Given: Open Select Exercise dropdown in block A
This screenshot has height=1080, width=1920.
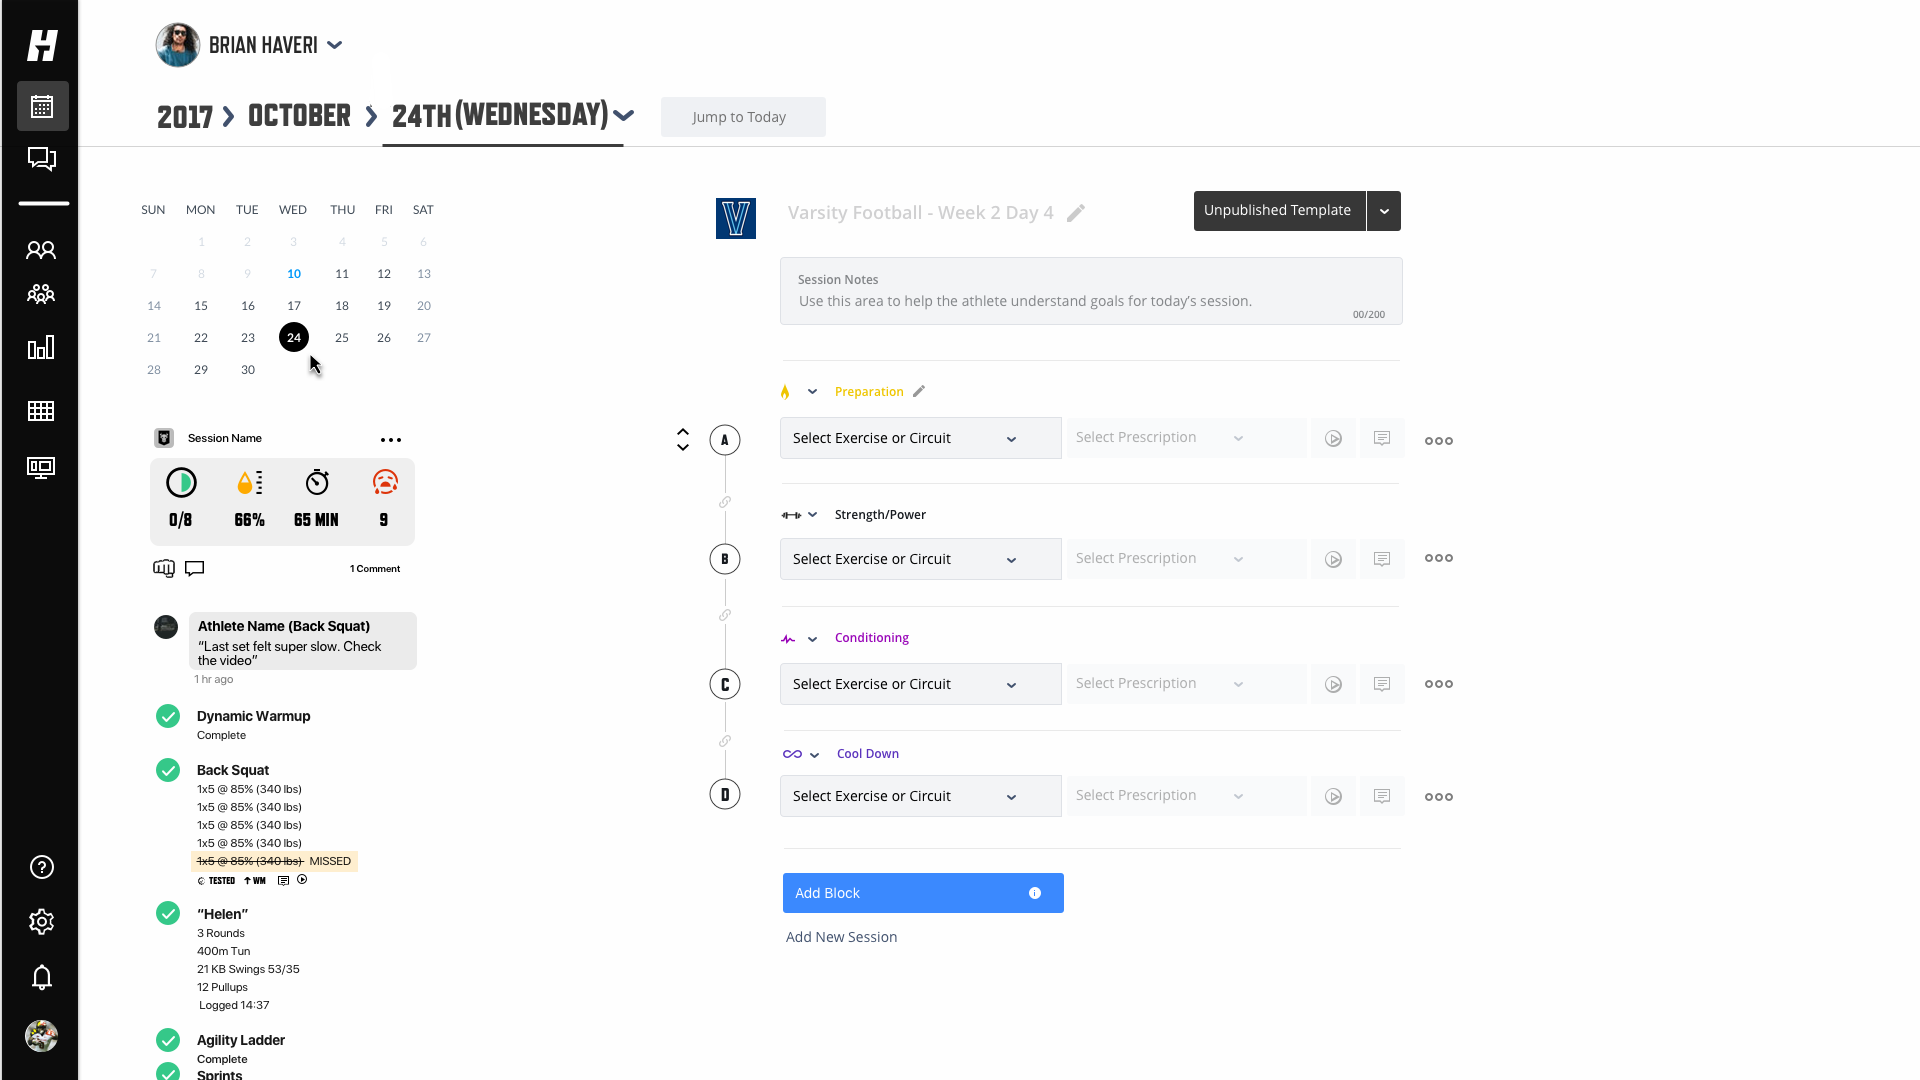Looking at the screenshot, I should click(x=920, y=438).
